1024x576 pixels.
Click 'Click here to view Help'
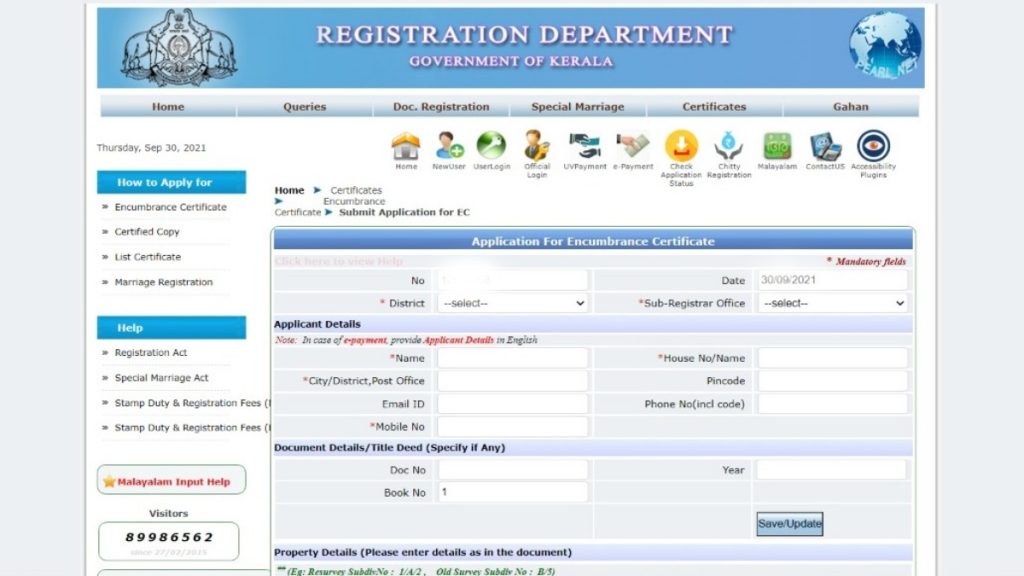[338, 260]
